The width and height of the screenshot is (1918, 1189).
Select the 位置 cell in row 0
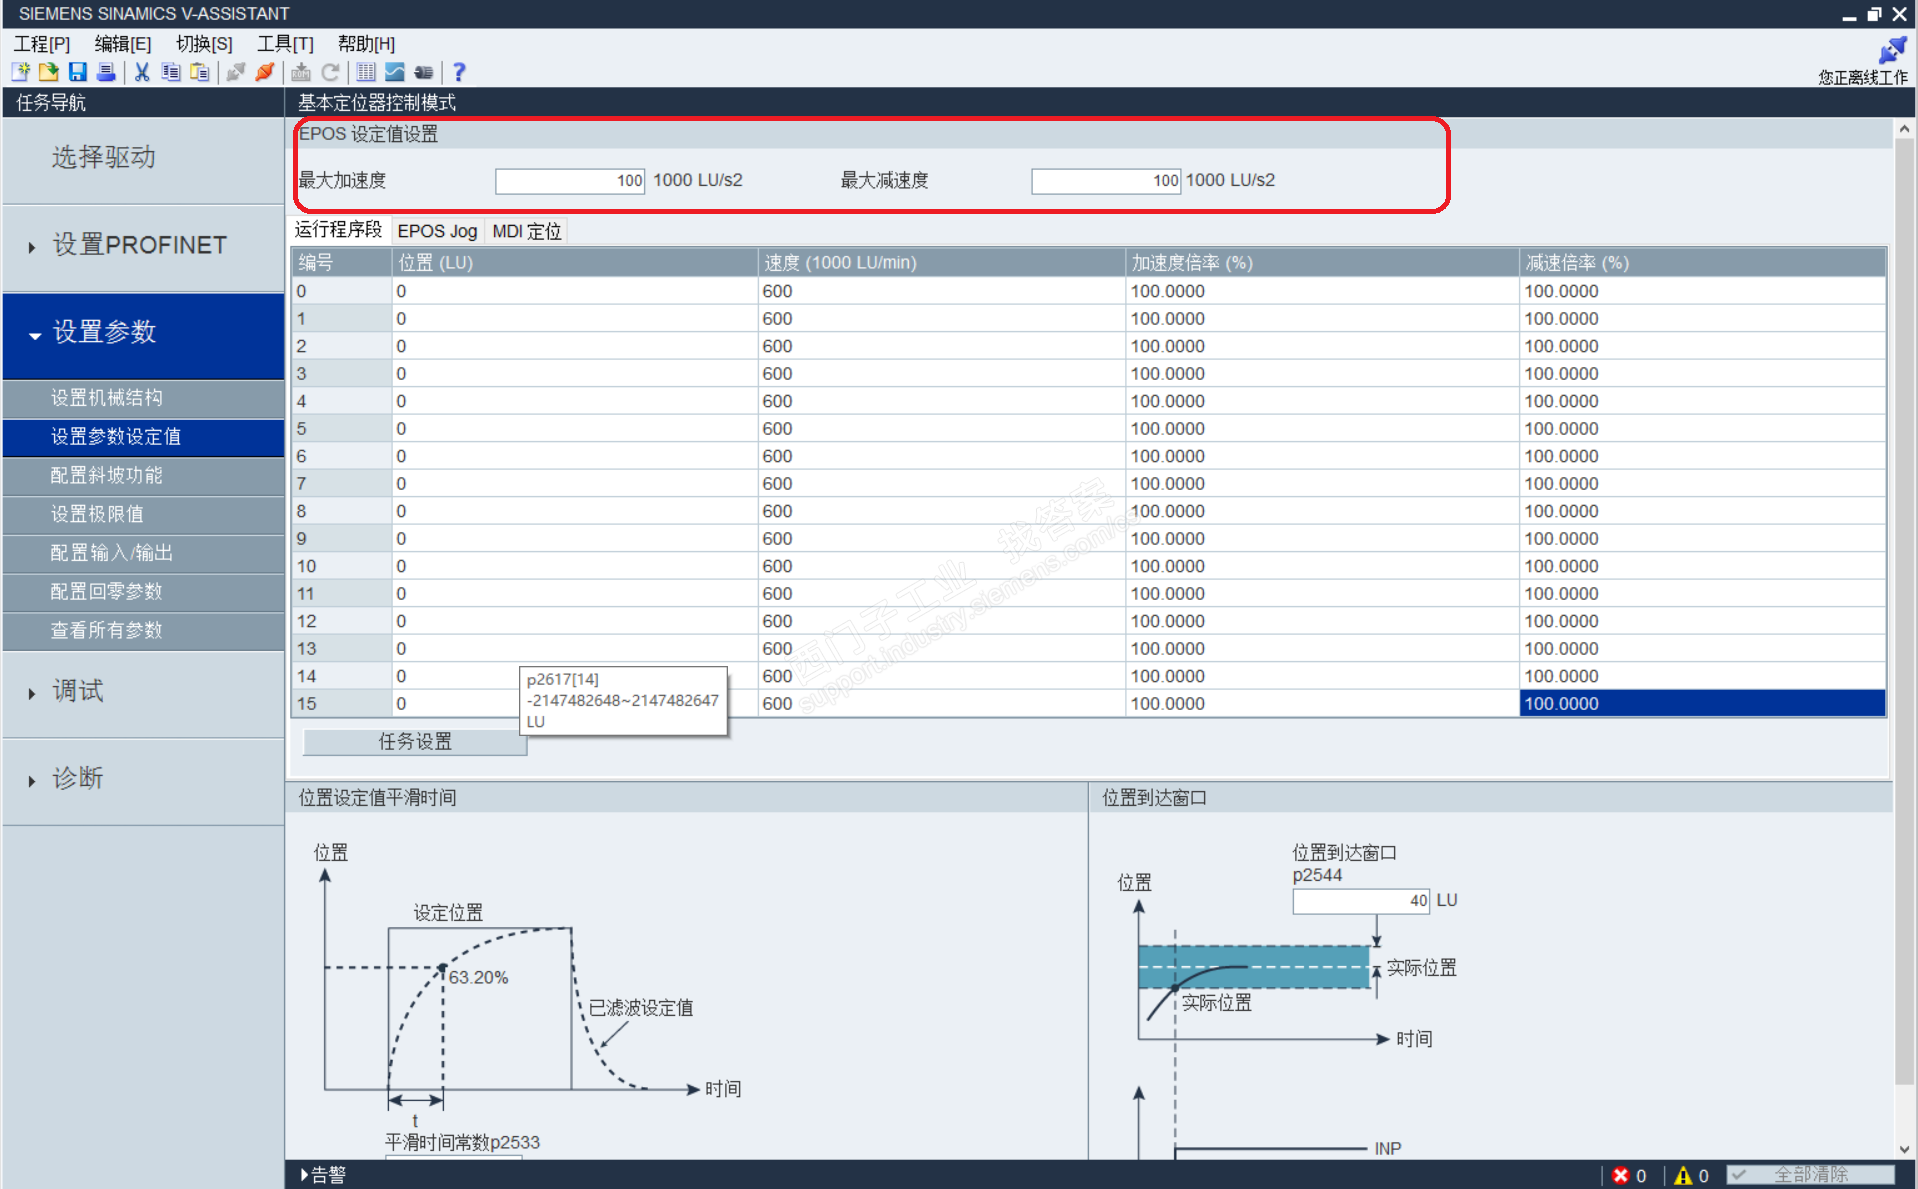pyautogui.click(x=575, y=291)
